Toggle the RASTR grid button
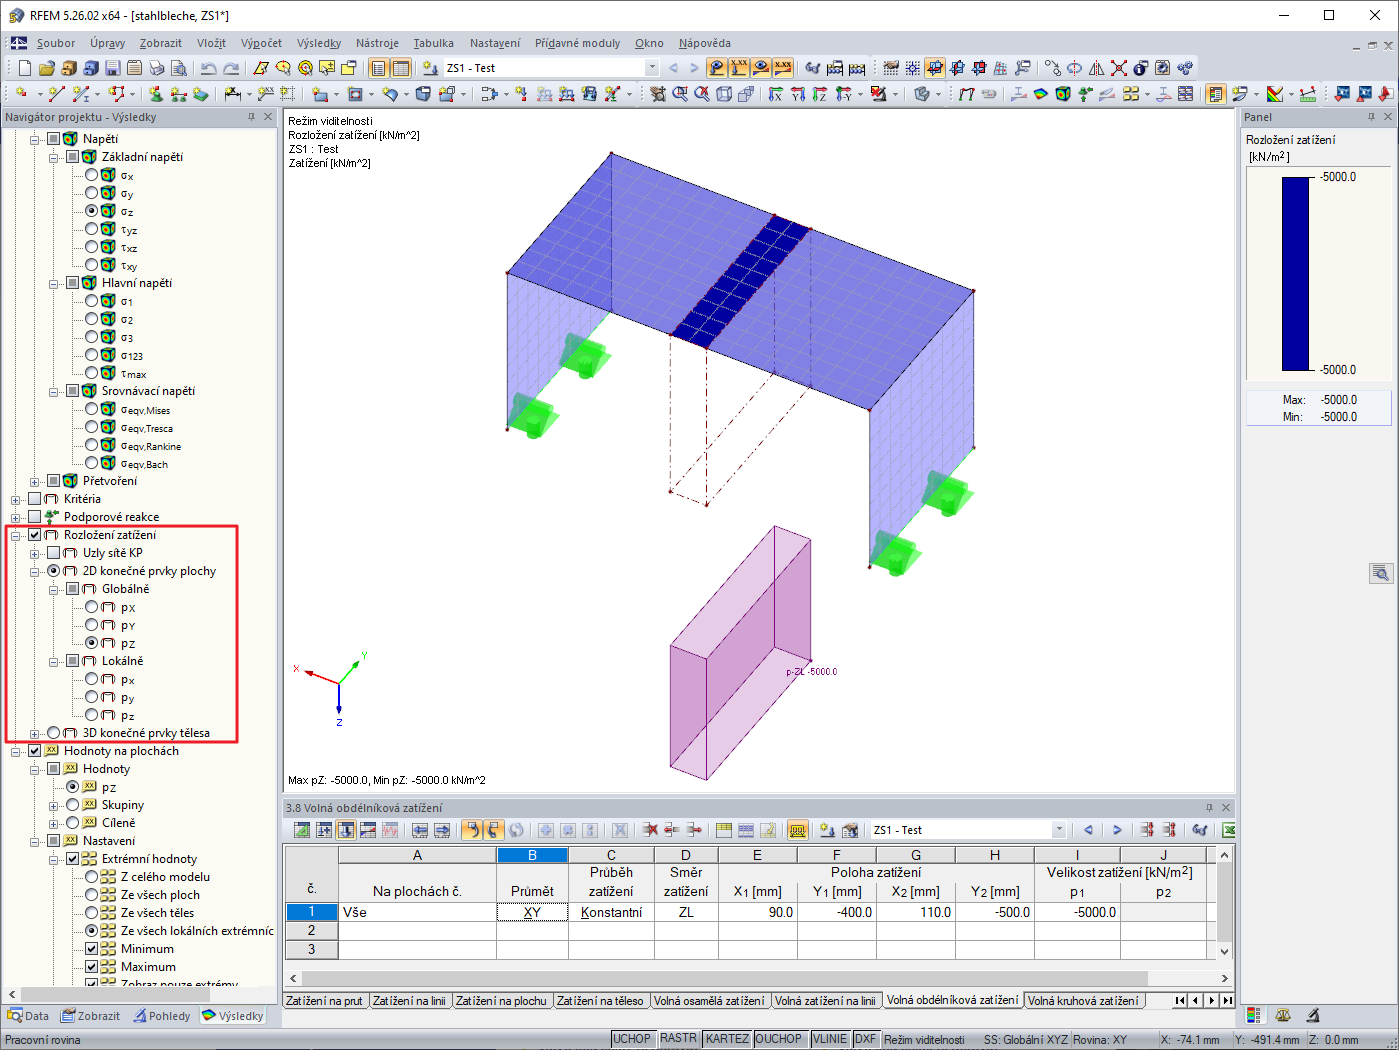The image size is (1399, 1050). 678,1039
